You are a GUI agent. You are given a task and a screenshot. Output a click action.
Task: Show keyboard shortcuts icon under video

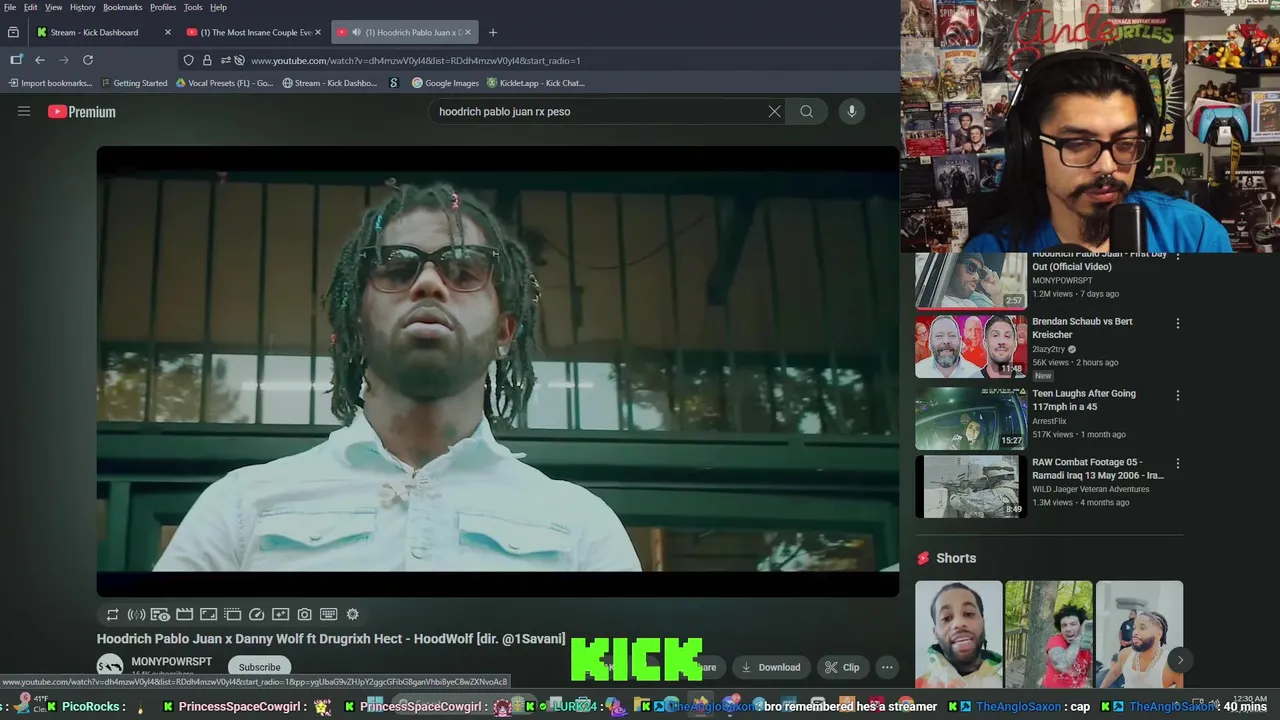pos(328,614)
